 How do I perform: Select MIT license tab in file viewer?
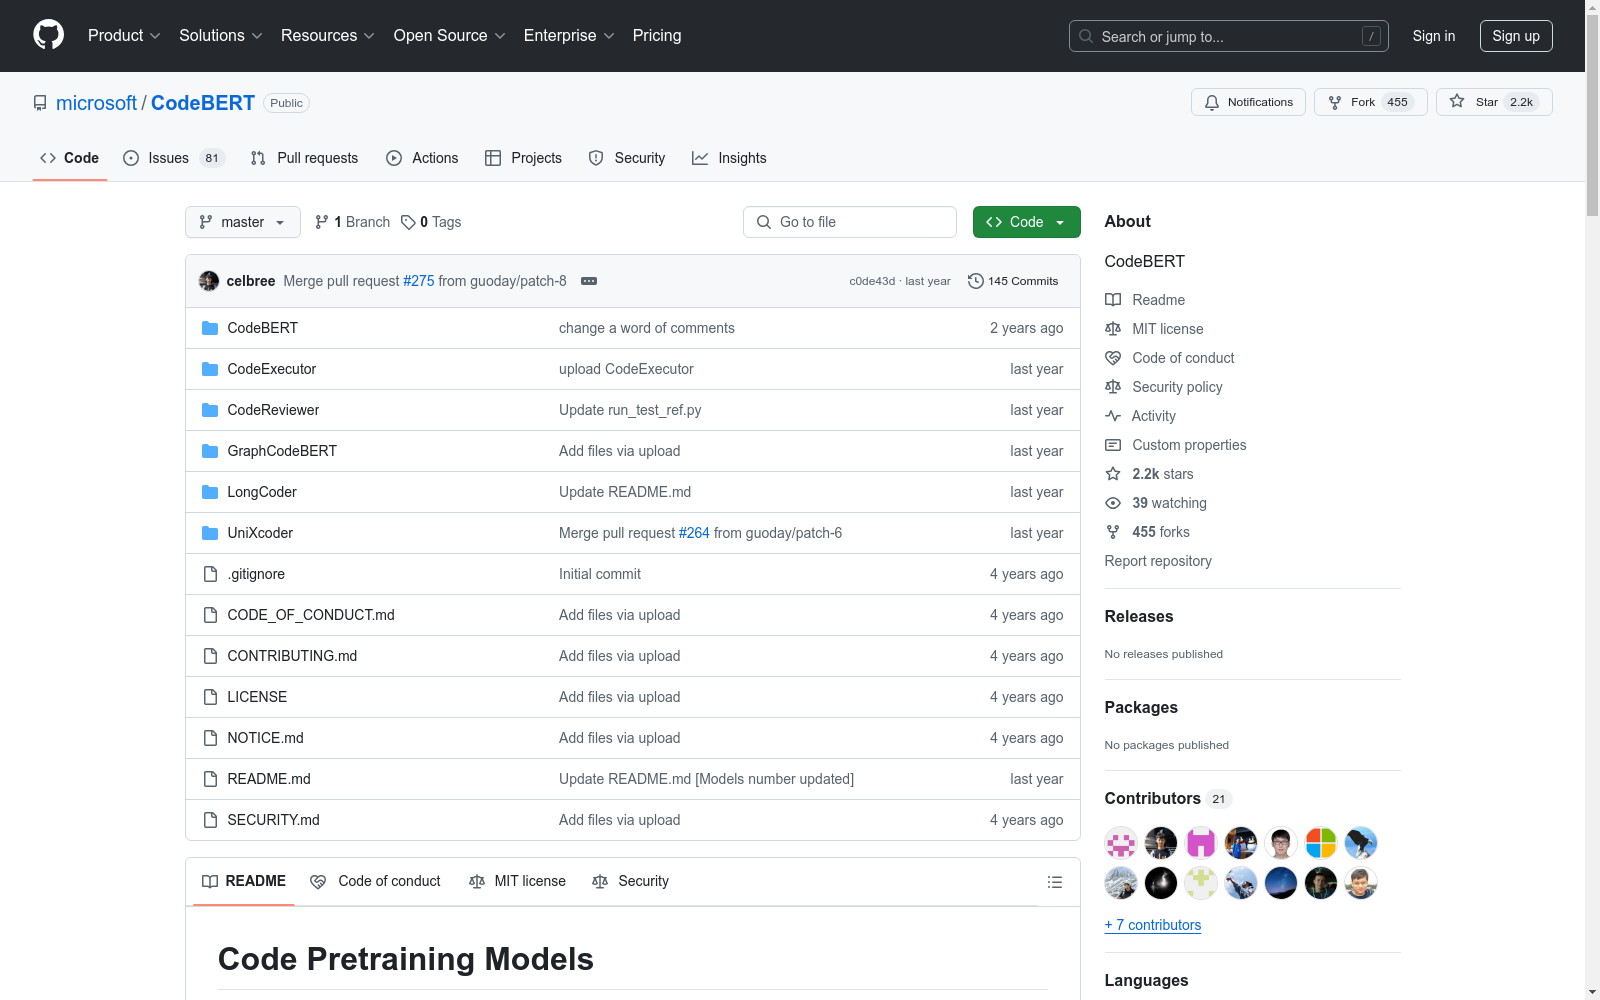tap(517, 881)
